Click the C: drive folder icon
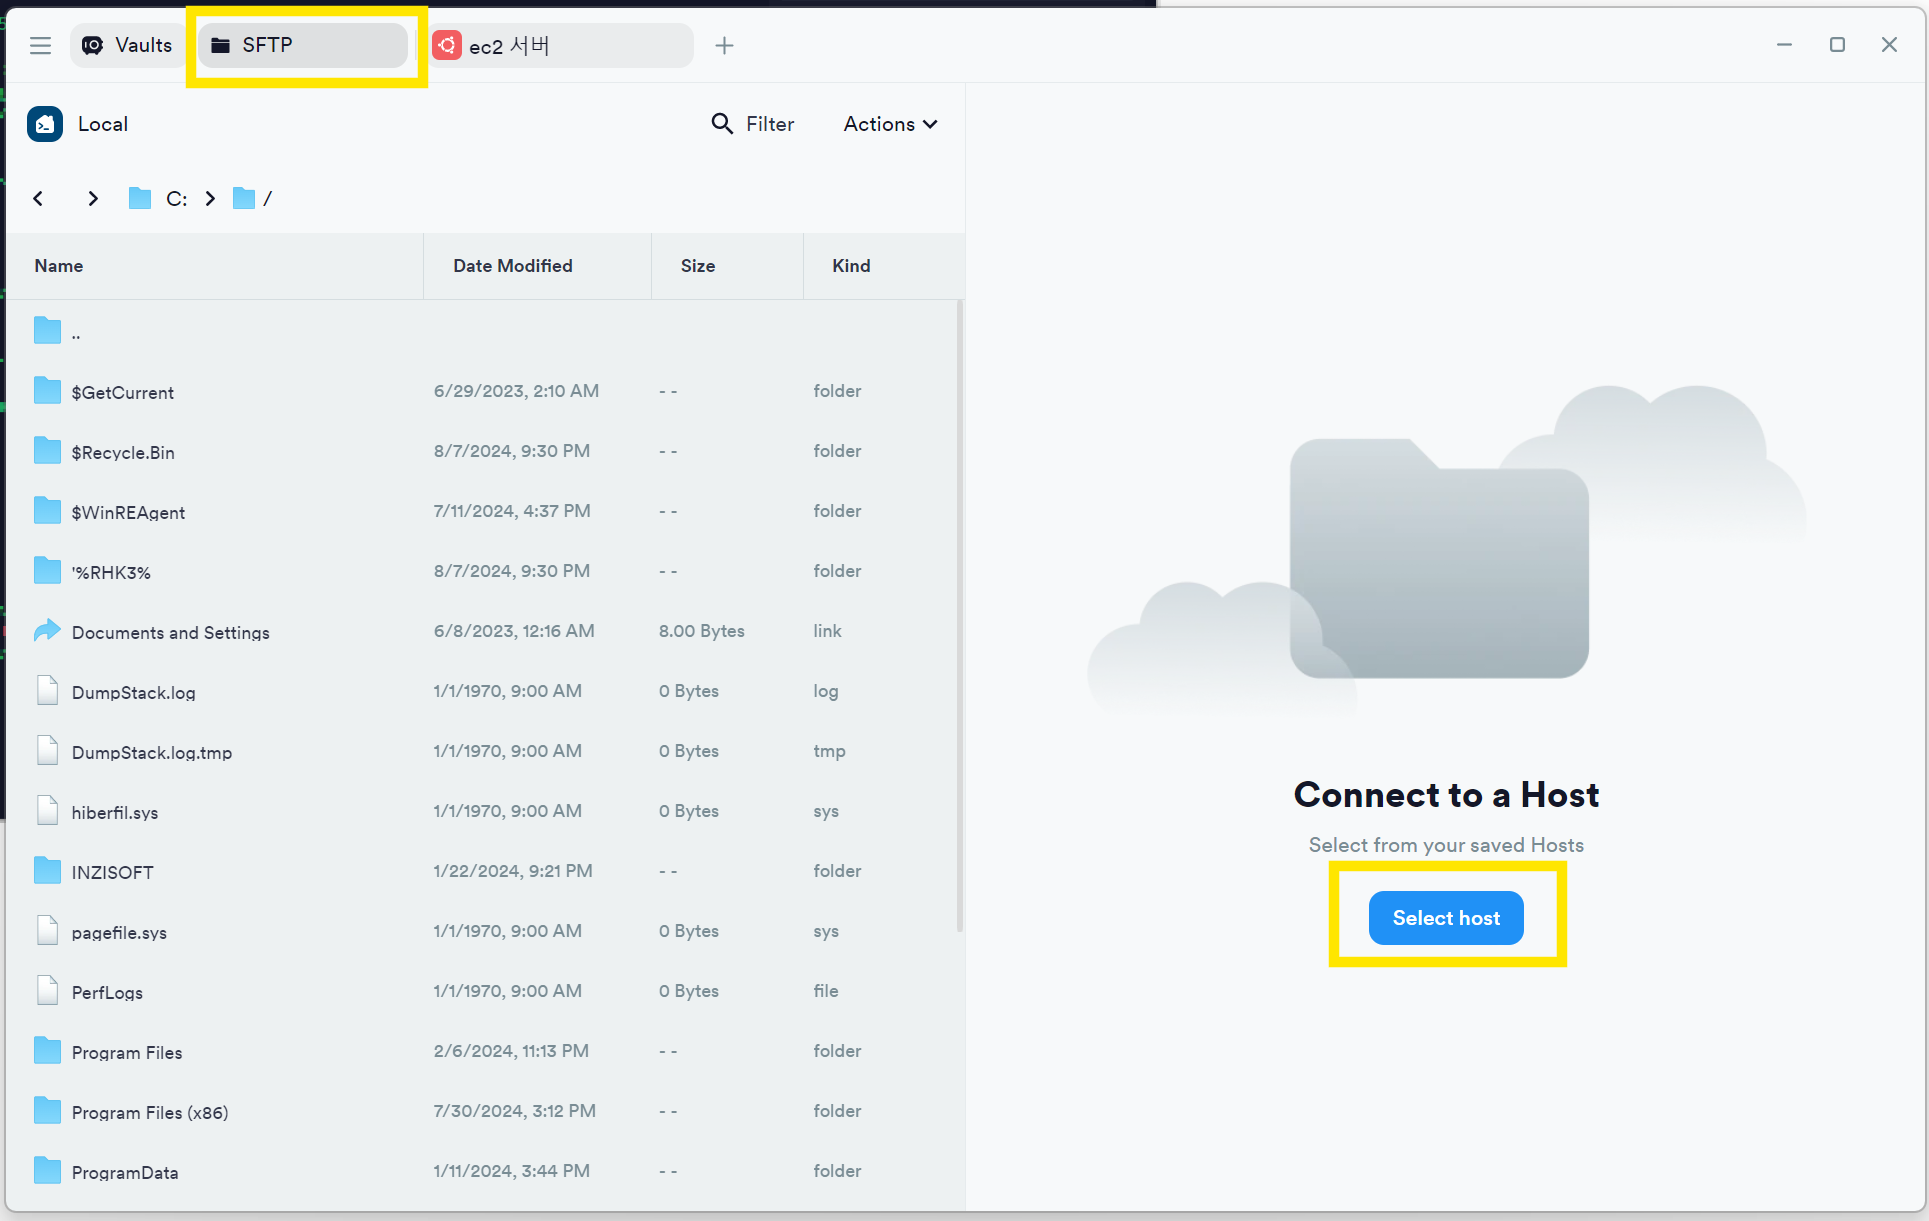The image size is (1929, 1221). point(140,198)
